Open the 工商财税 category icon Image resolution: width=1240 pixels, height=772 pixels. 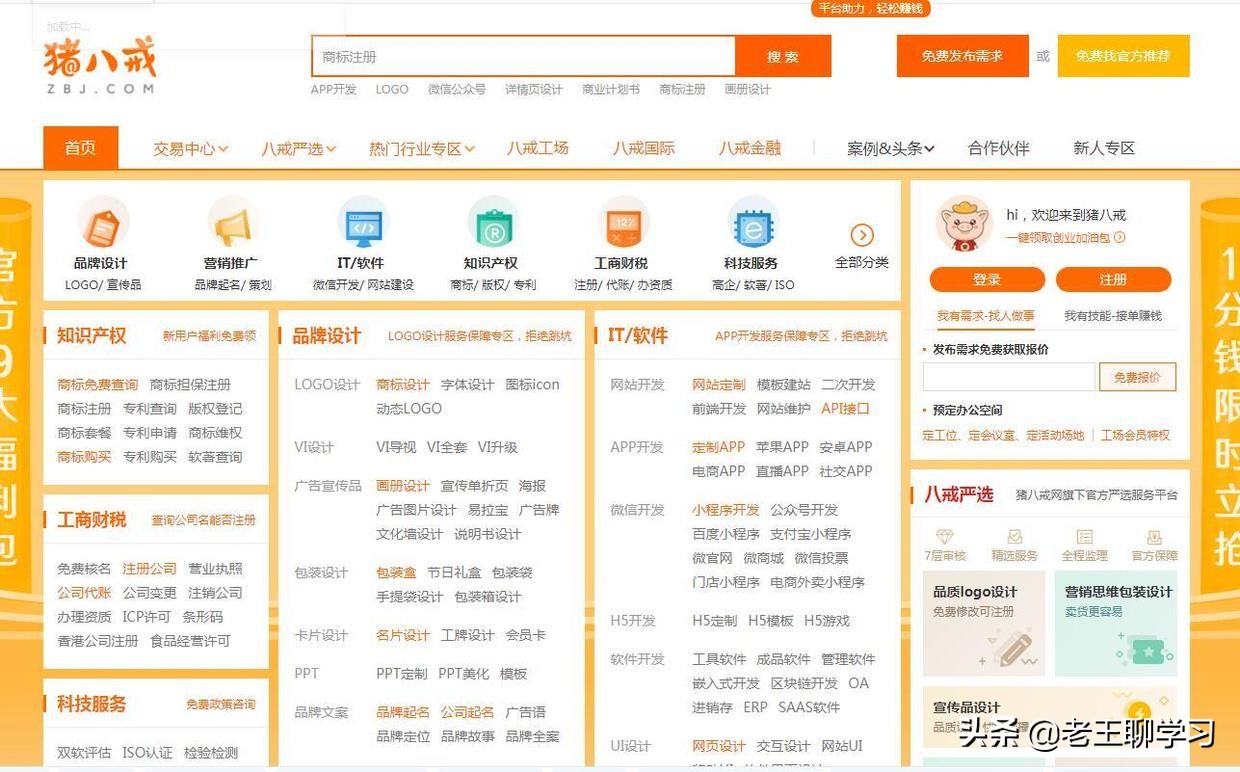click(623, 225)
